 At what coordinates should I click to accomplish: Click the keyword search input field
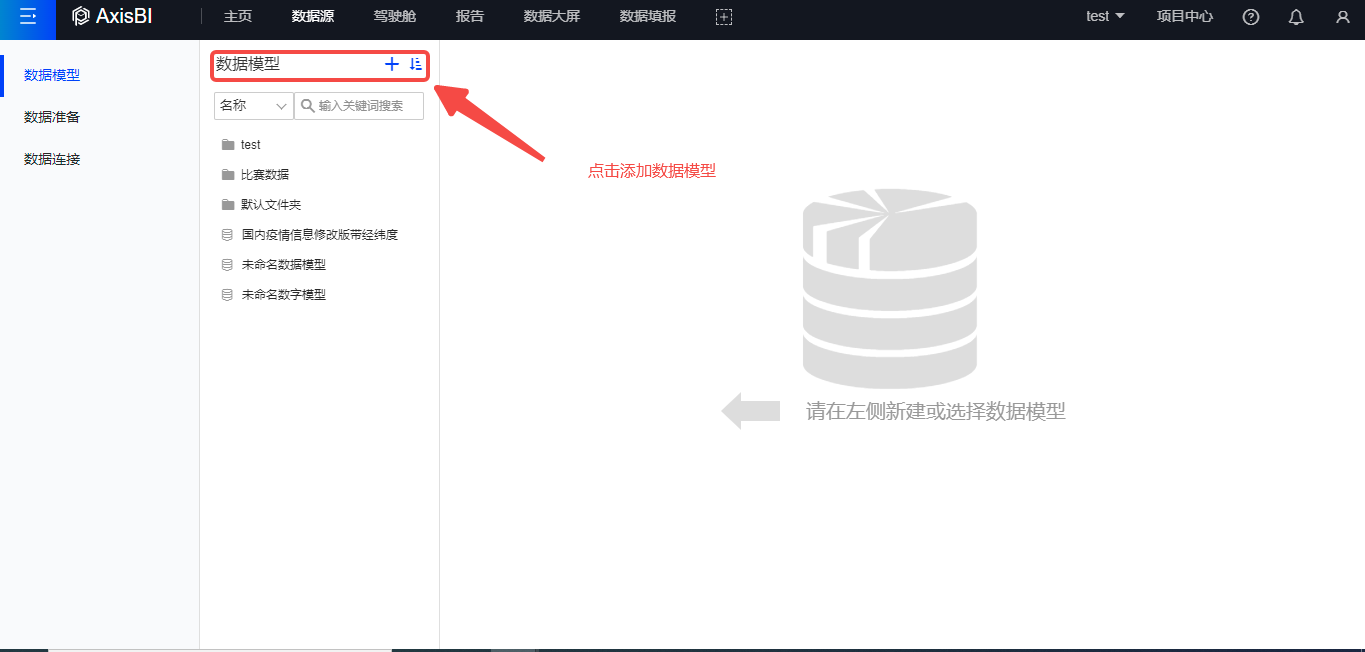[367, 106]
